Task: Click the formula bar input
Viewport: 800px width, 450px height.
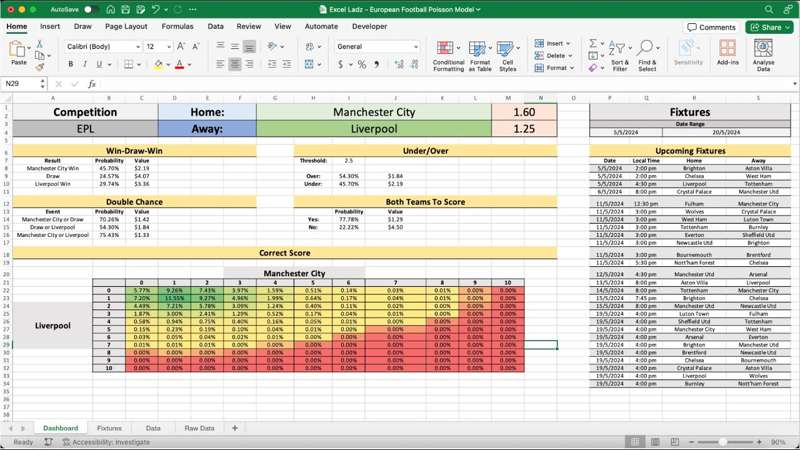Action: coord(444,84)
